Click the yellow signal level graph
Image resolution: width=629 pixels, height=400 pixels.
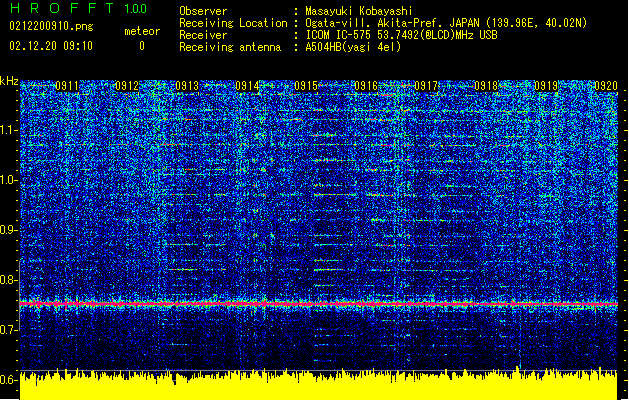319,385
